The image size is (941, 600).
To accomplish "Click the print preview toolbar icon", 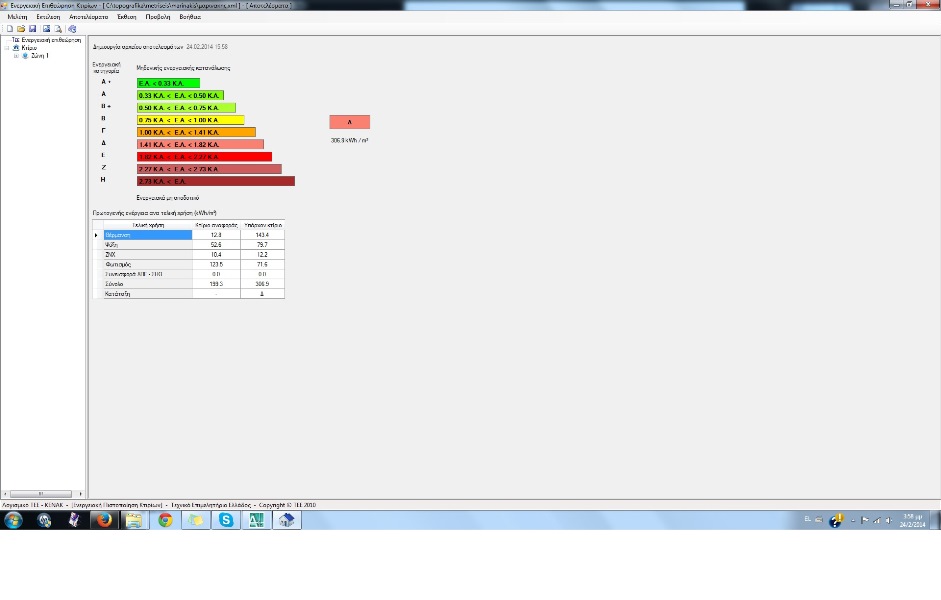I will point(58,29).
